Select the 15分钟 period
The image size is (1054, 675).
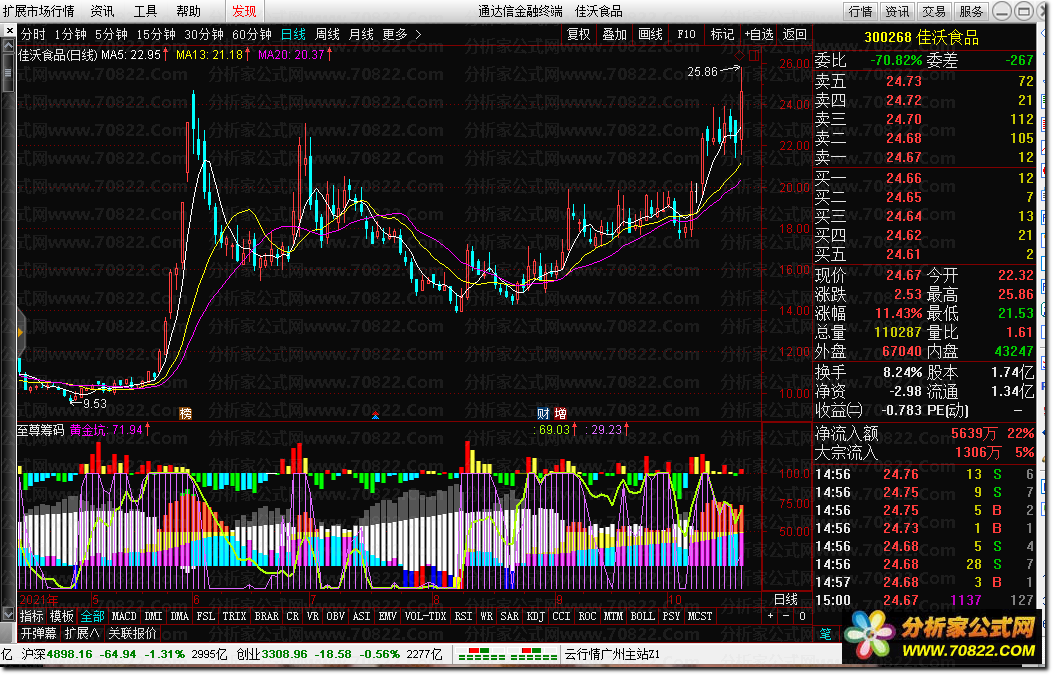[x=156, y=34]
